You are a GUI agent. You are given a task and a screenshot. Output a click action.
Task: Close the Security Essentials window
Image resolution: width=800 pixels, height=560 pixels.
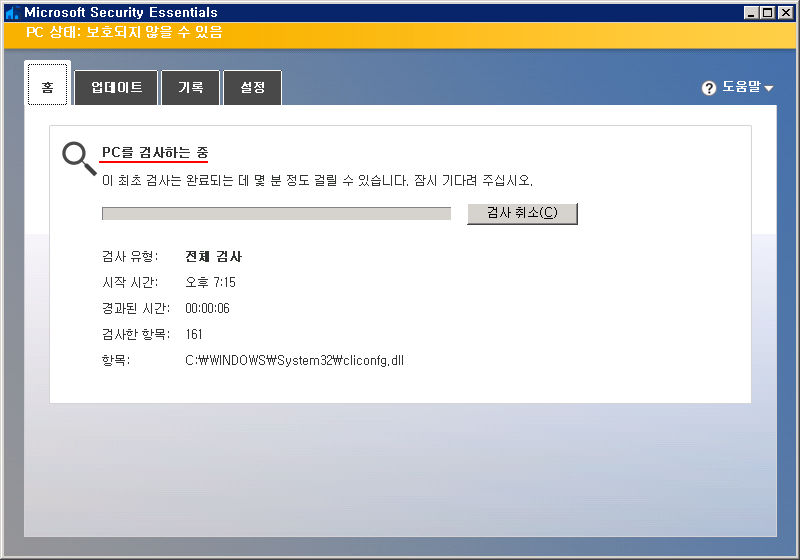pyautogui.click(x=786, y=13)
